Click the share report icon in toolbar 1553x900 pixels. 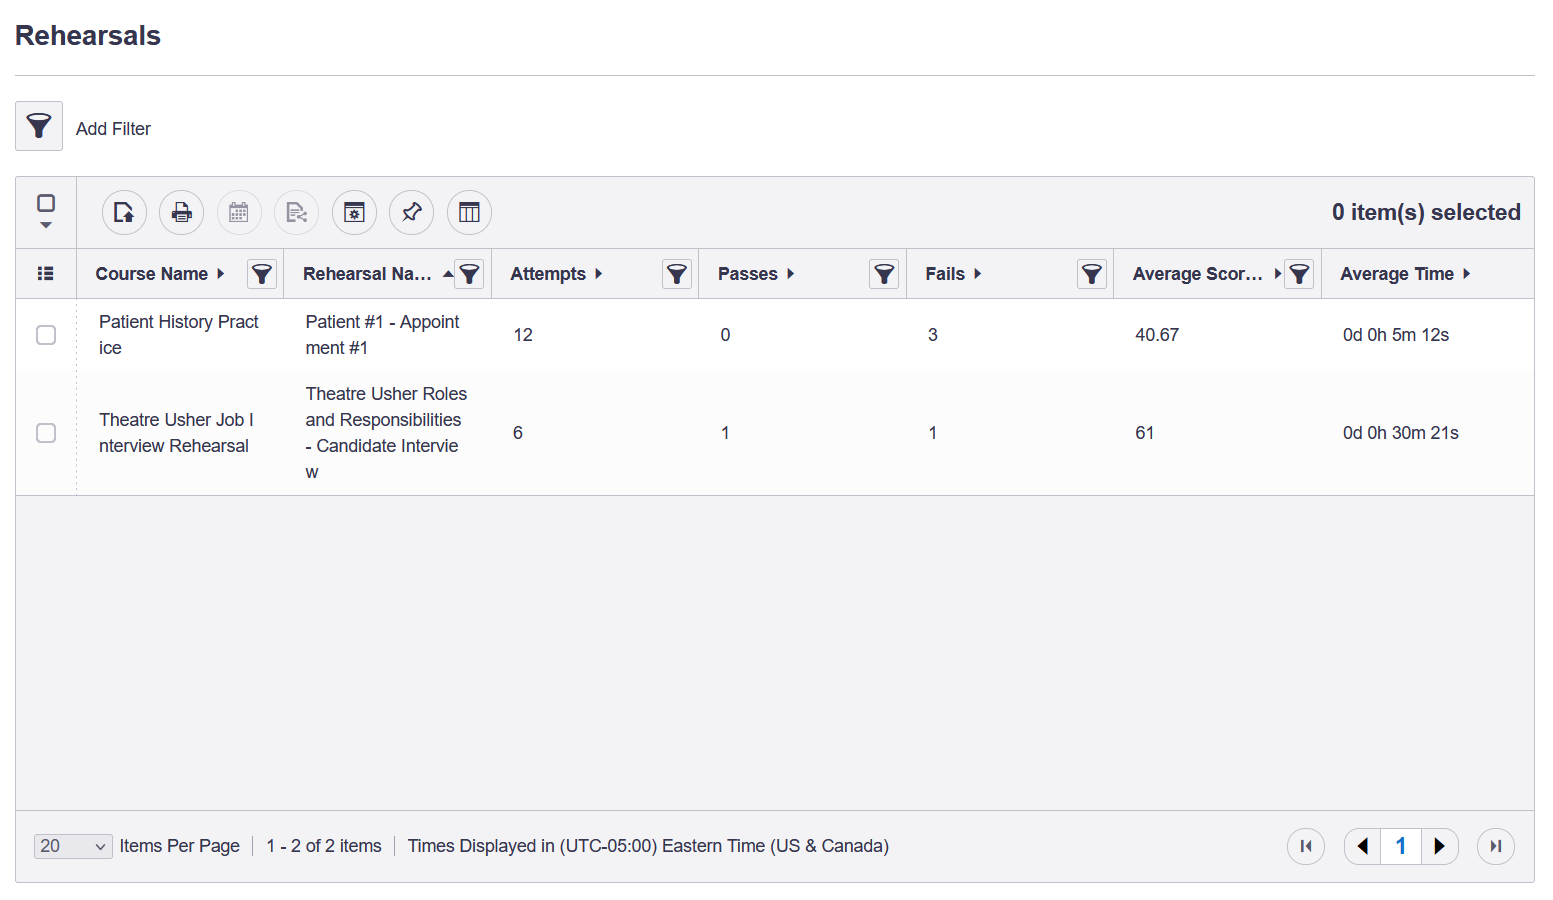tap(296, 212)
